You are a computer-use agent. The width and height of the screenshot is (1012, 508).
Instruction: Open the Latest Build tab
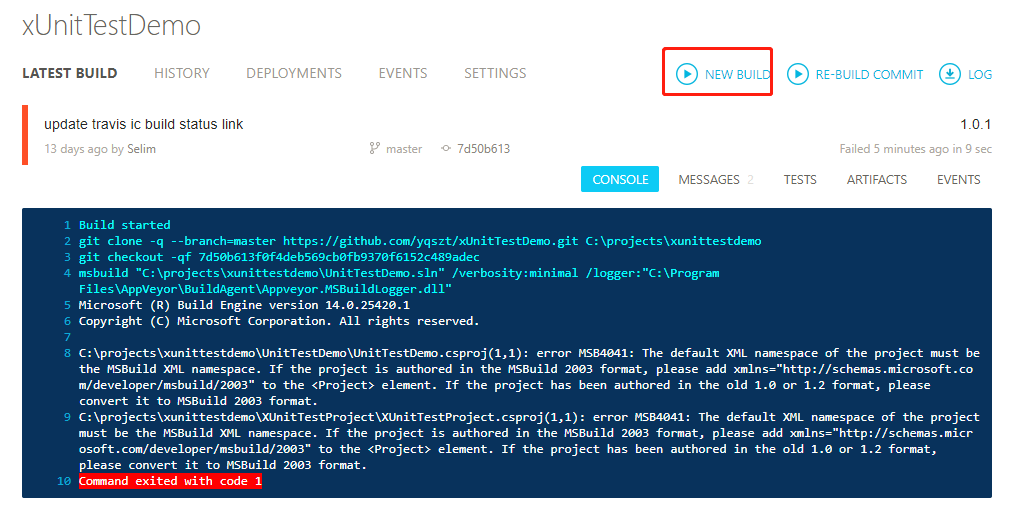70,73
